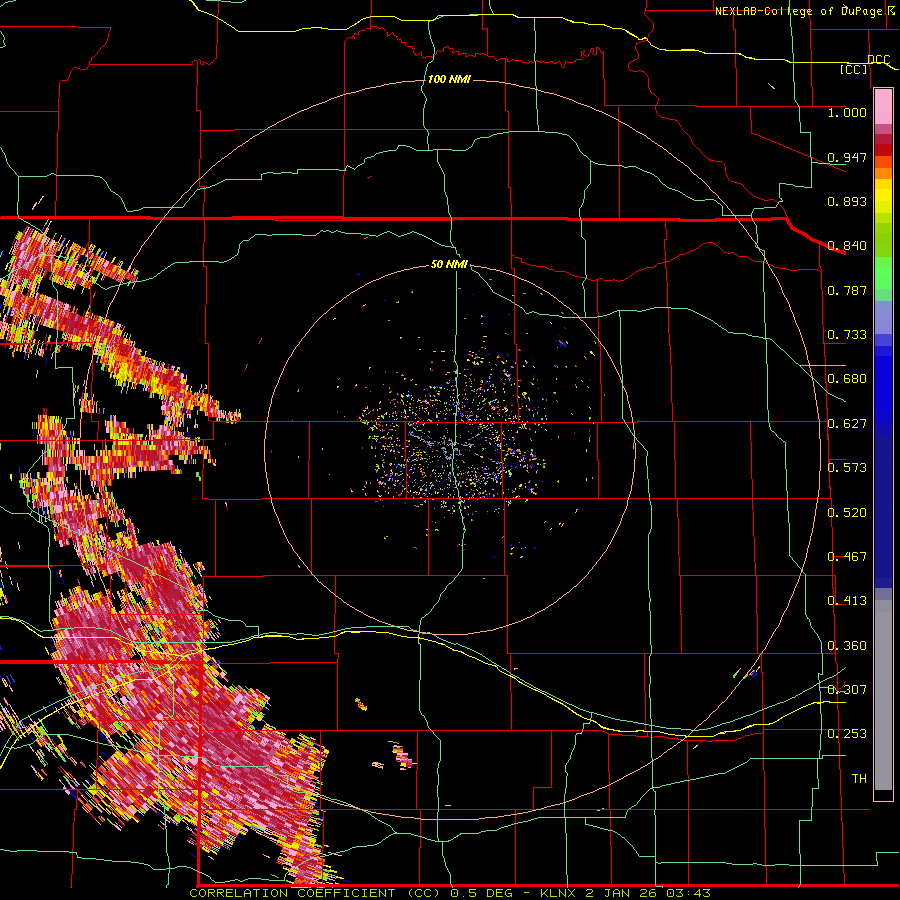
Task: Click the 03:43 timestamp in caption
Action: click(x=688, y=893)
